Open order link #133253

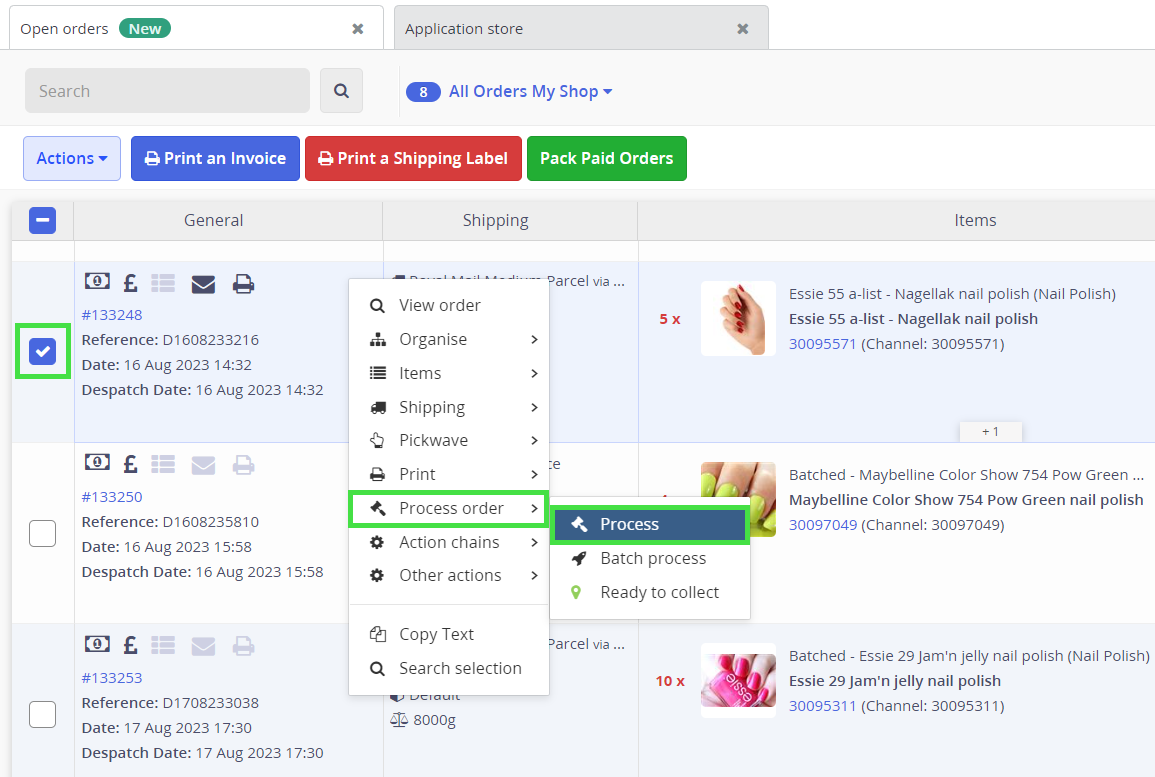(x=112, y=677)
